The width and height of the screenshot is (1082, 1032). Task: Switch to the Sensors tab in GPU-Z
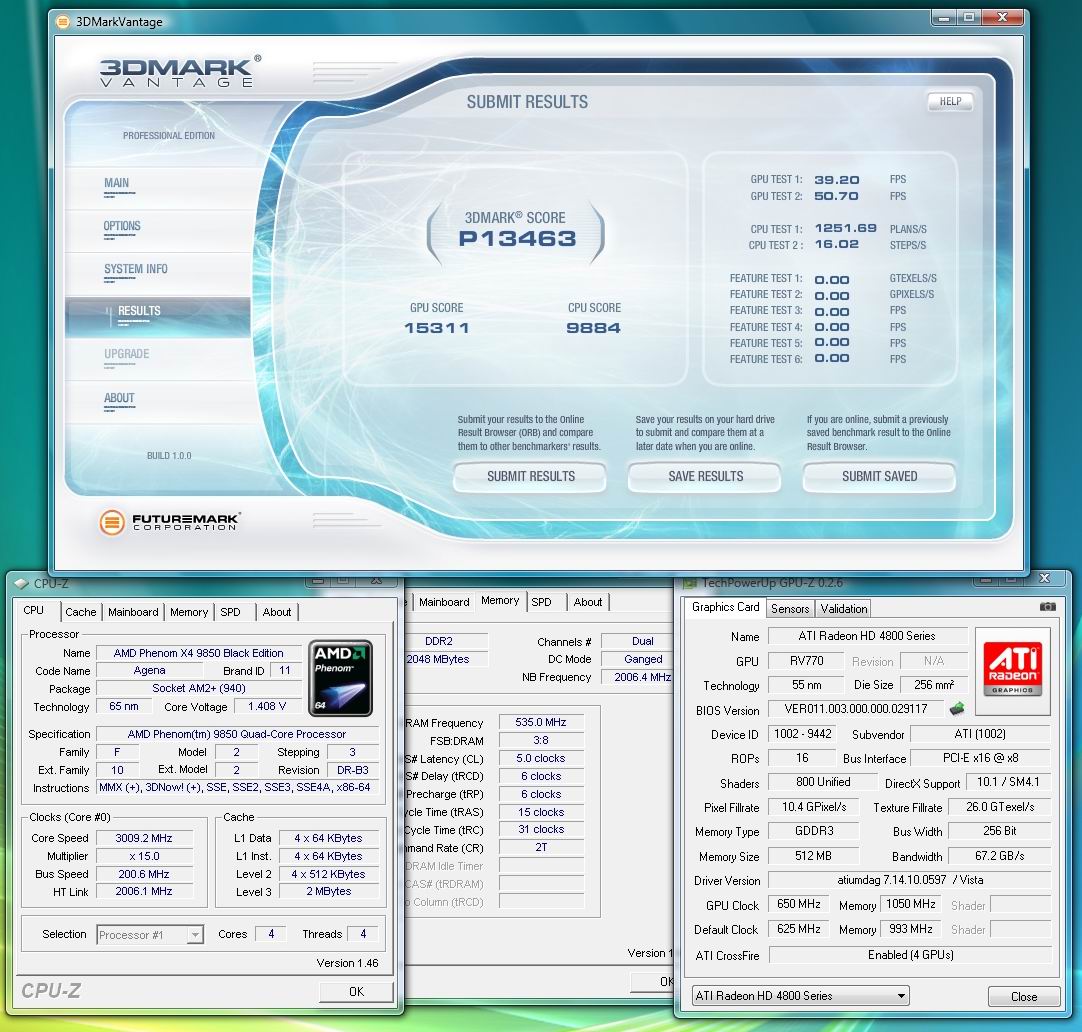[790, 608]
